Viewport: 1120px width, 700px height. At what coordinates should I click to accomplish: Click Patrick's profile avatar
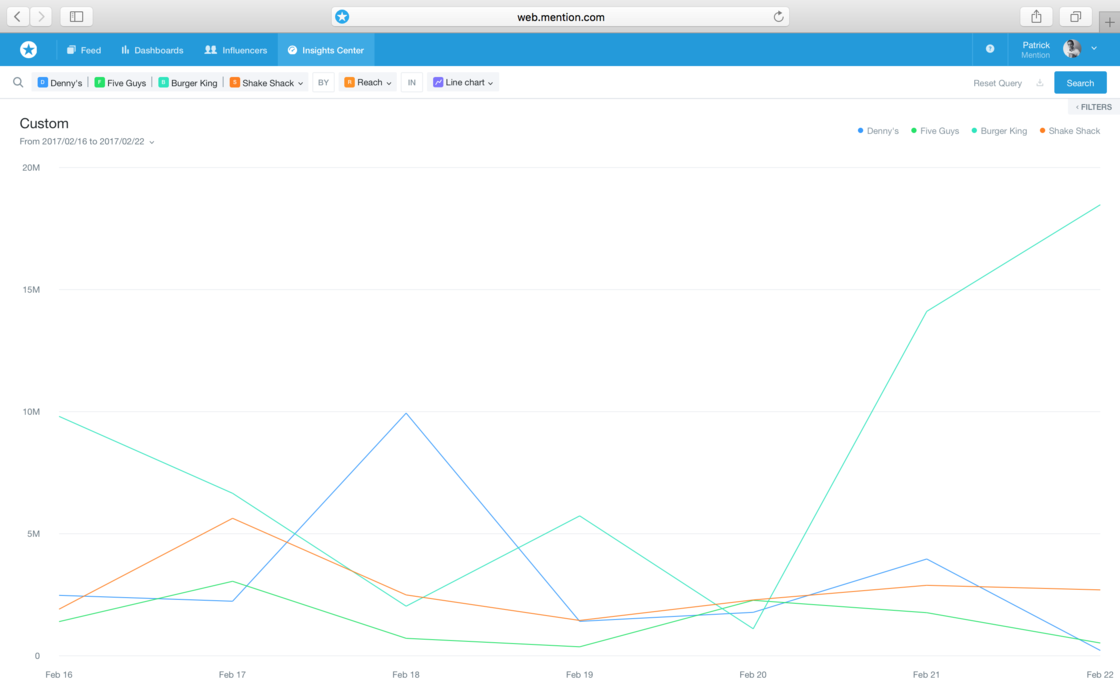pos(1072,49)
